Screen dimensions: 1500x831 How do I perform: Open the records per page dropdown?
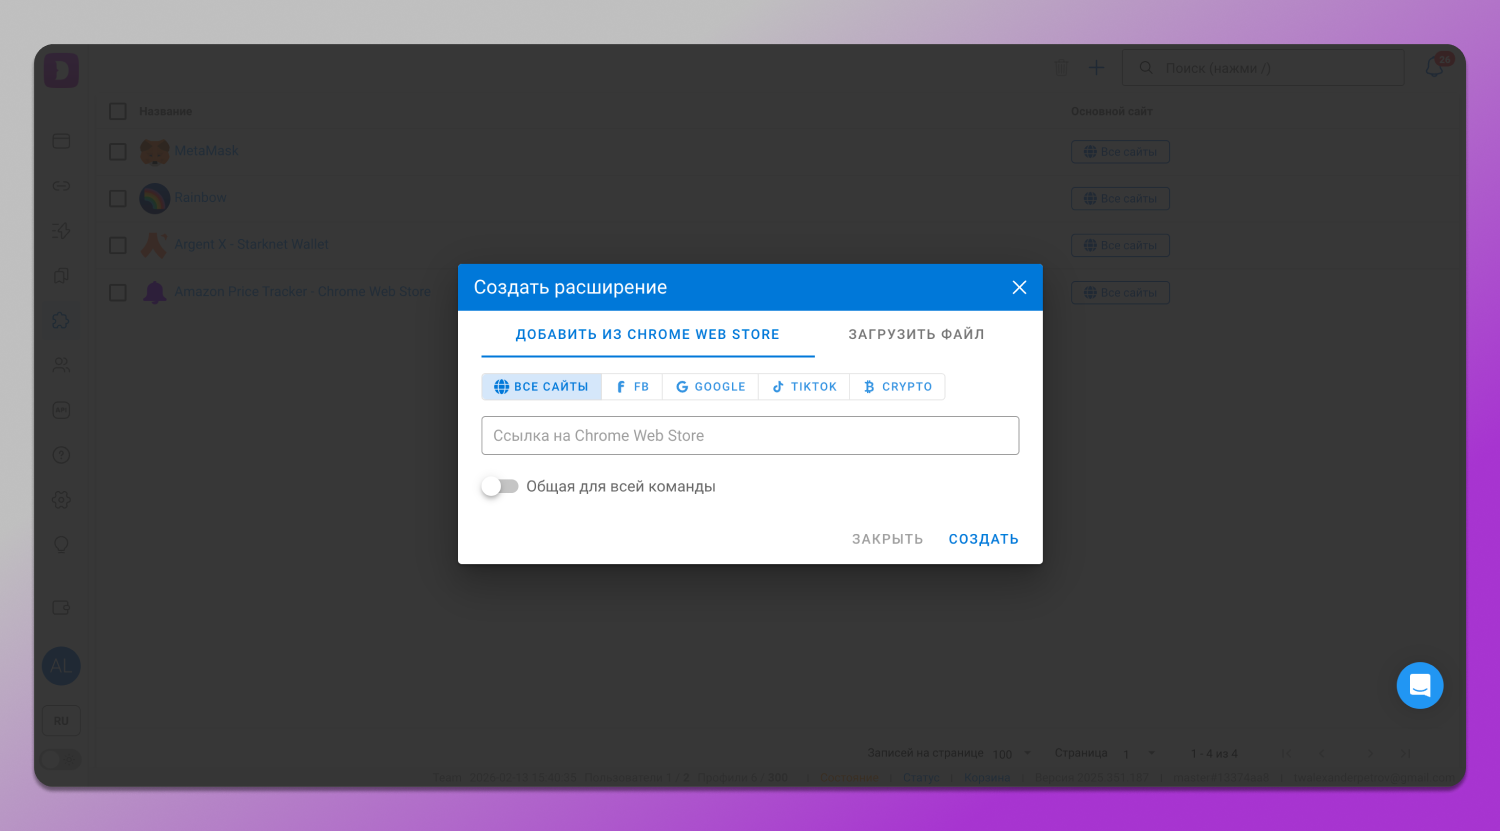[x=1016, y=753]
